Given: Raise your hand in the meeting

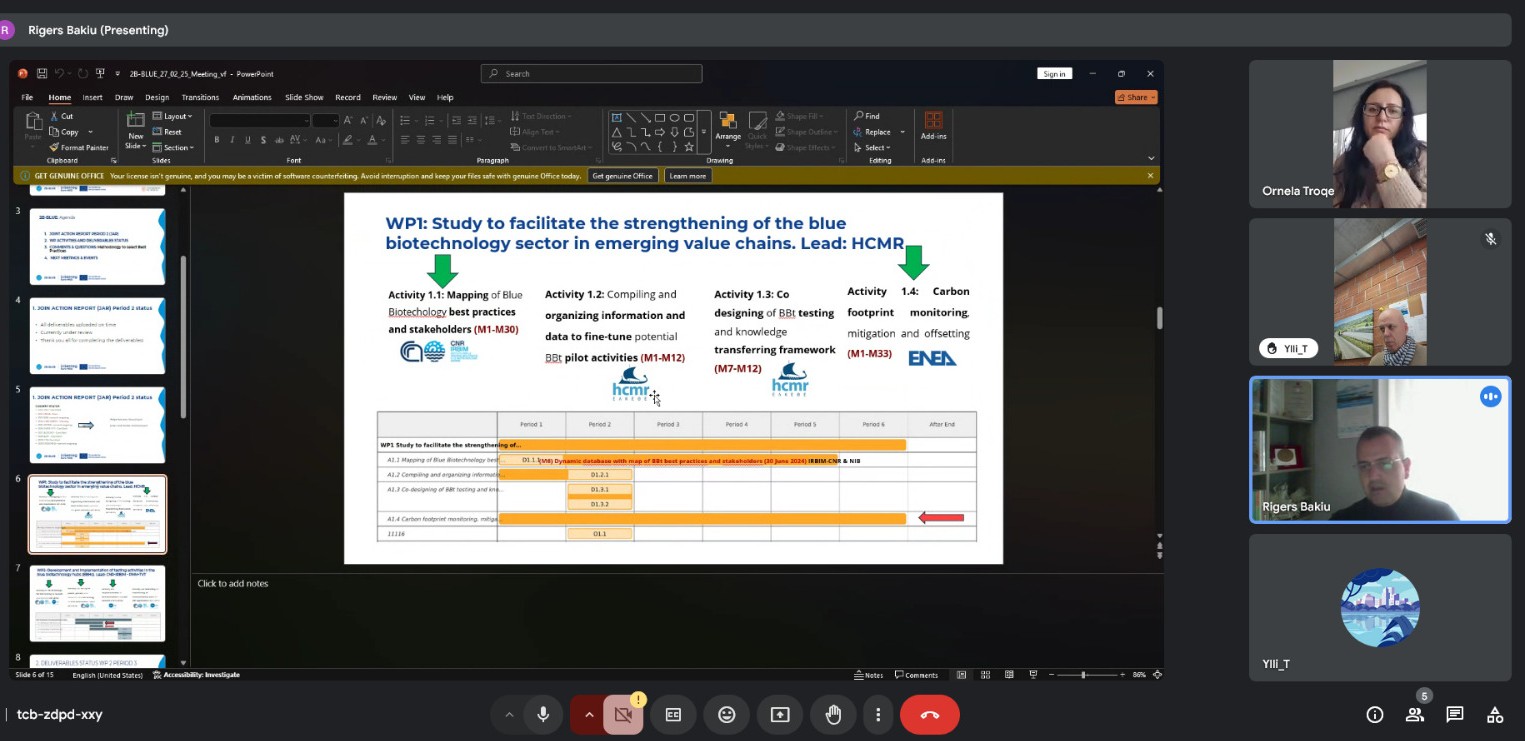Looking at the screenshot, I should point(833,714).
